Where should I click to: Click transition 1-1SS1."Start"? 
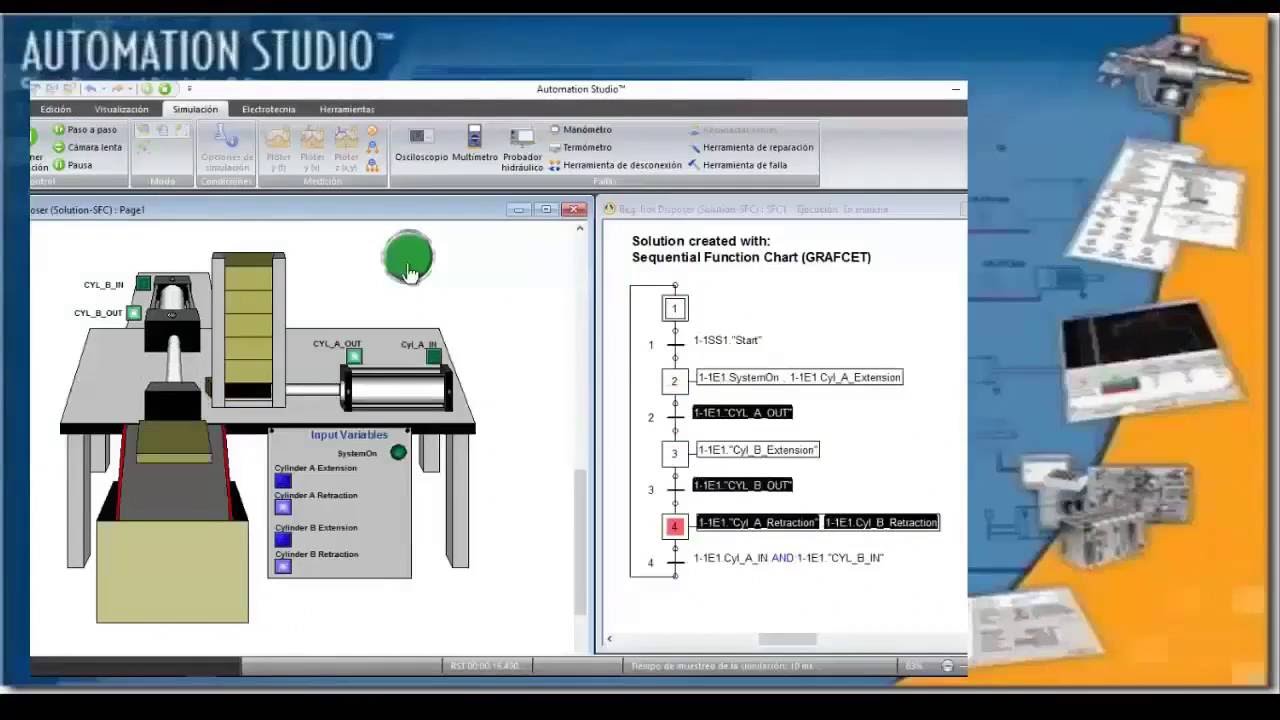pos(727,340)
